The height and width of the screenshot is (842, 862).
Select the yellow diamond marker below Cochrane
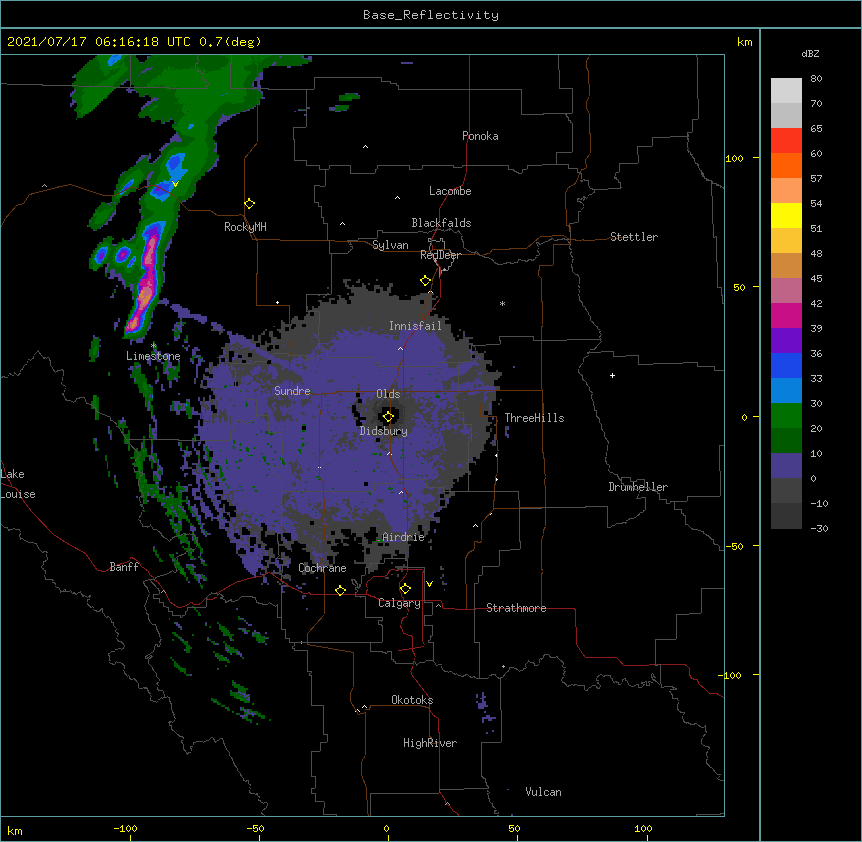tap(340, 590)
